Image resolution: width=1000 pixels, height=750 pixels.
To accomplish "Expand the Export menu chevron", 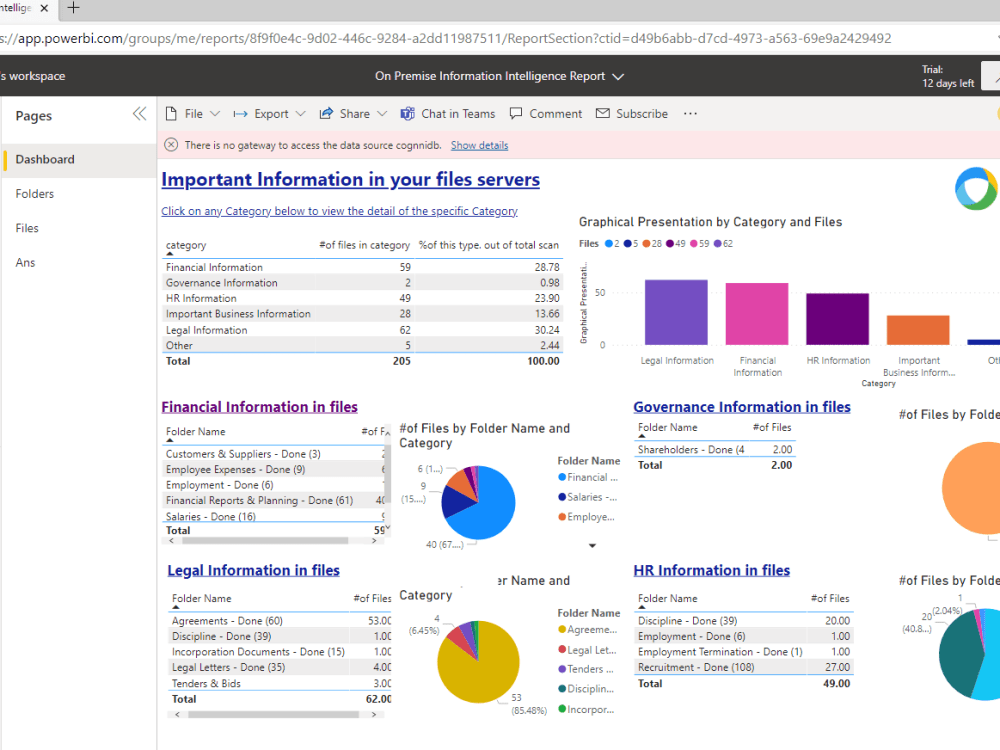I will tap(300, 114).
